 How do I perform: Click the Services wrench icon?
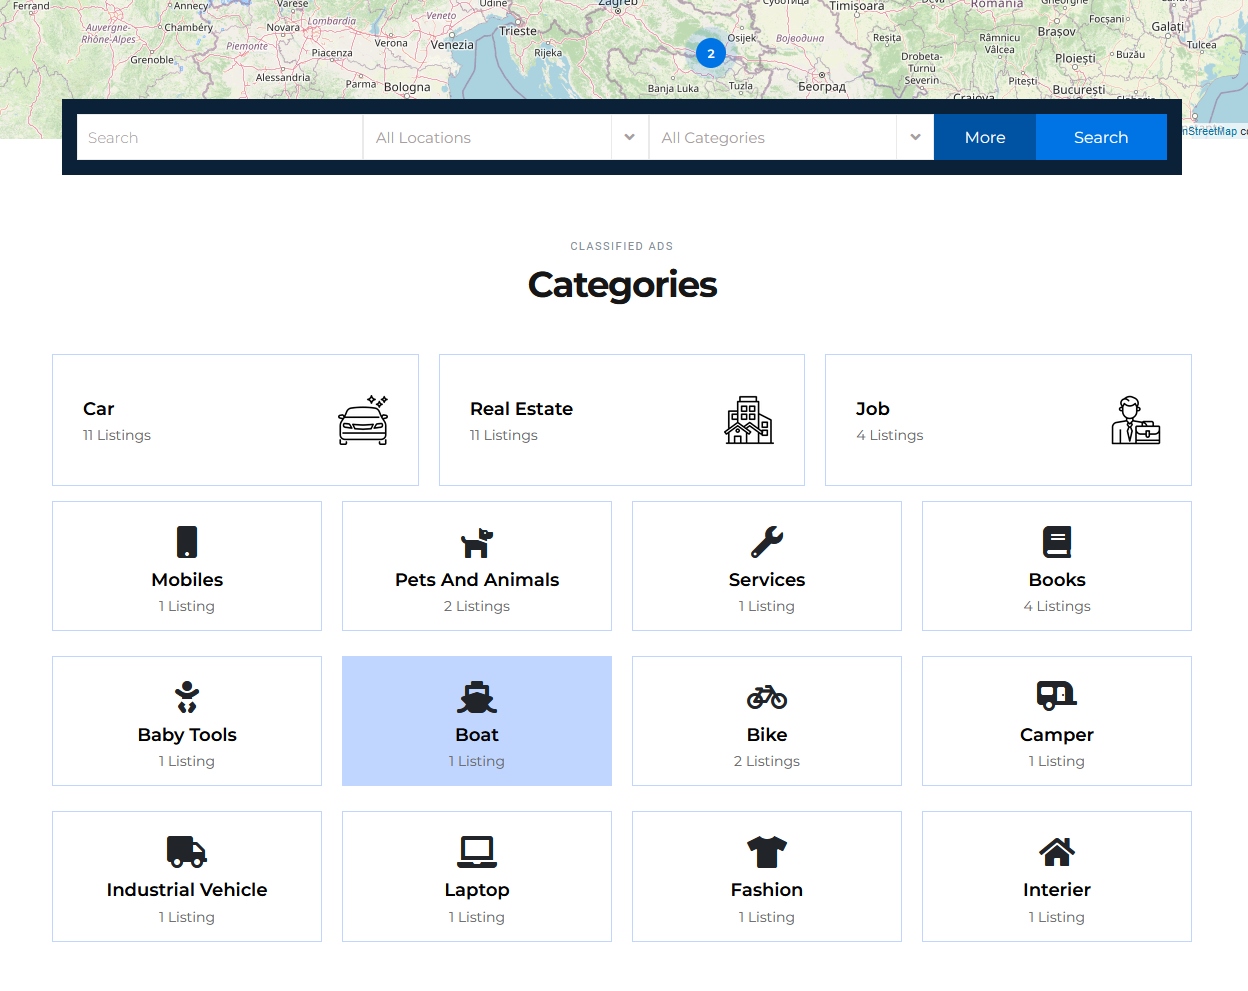point(767,542)
